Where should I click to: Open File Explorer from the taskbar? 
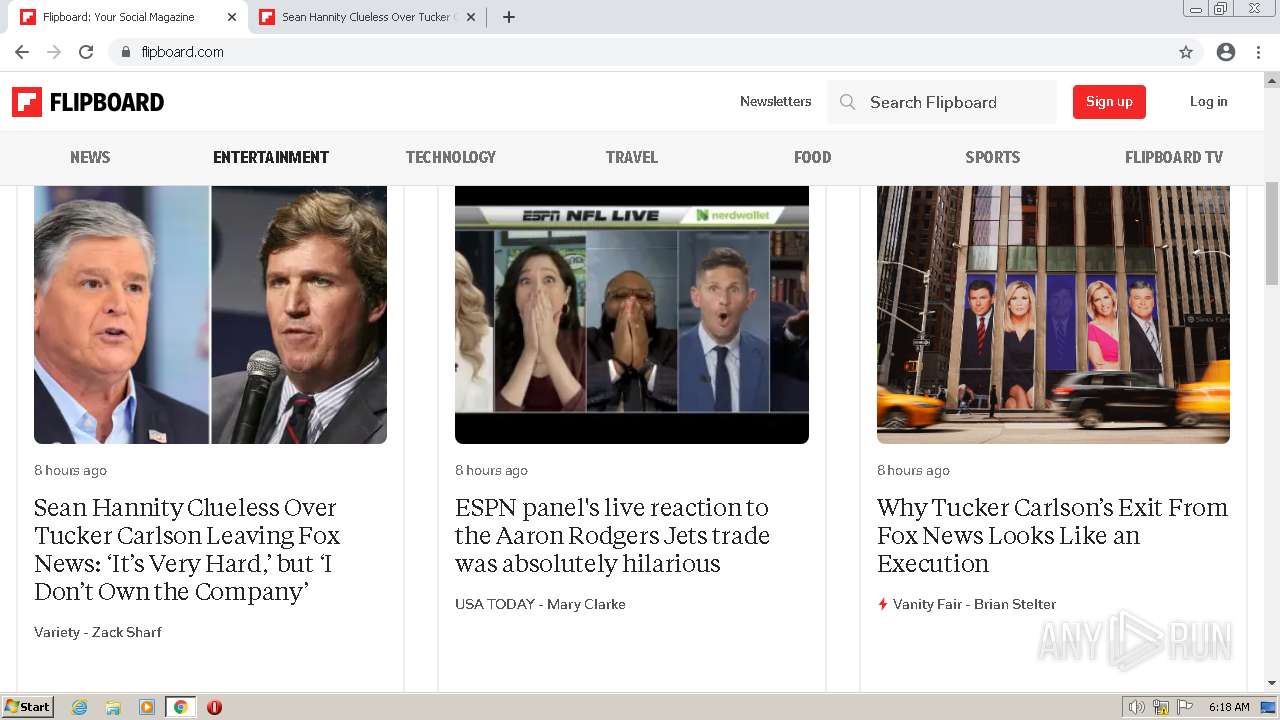pyautogui.click(x=113, y=707)
